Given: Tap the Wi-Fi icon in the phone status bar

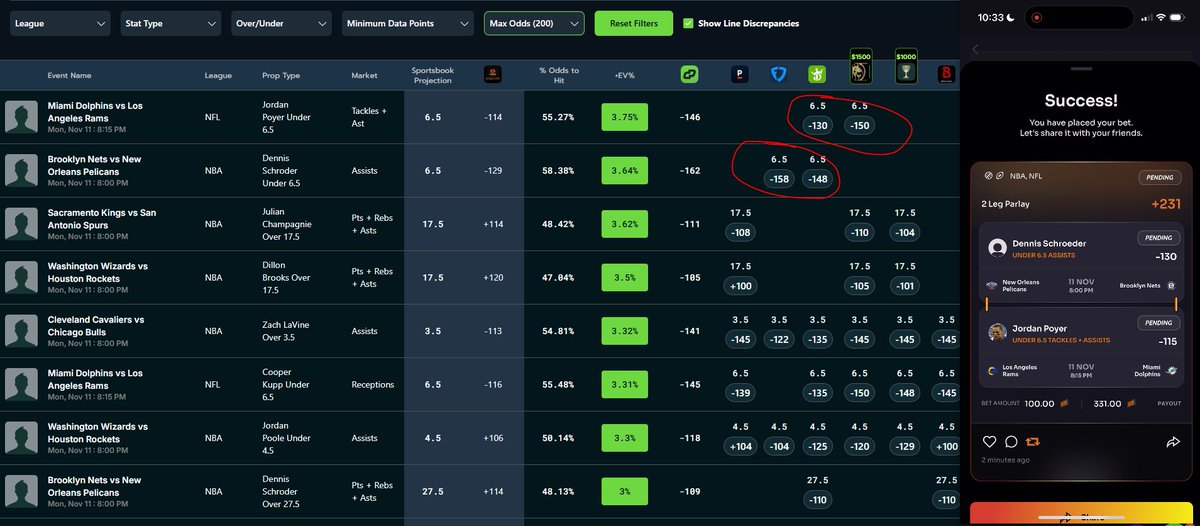Looking at the screenshot, I should pyautogui.click(x=1160, y=17).
